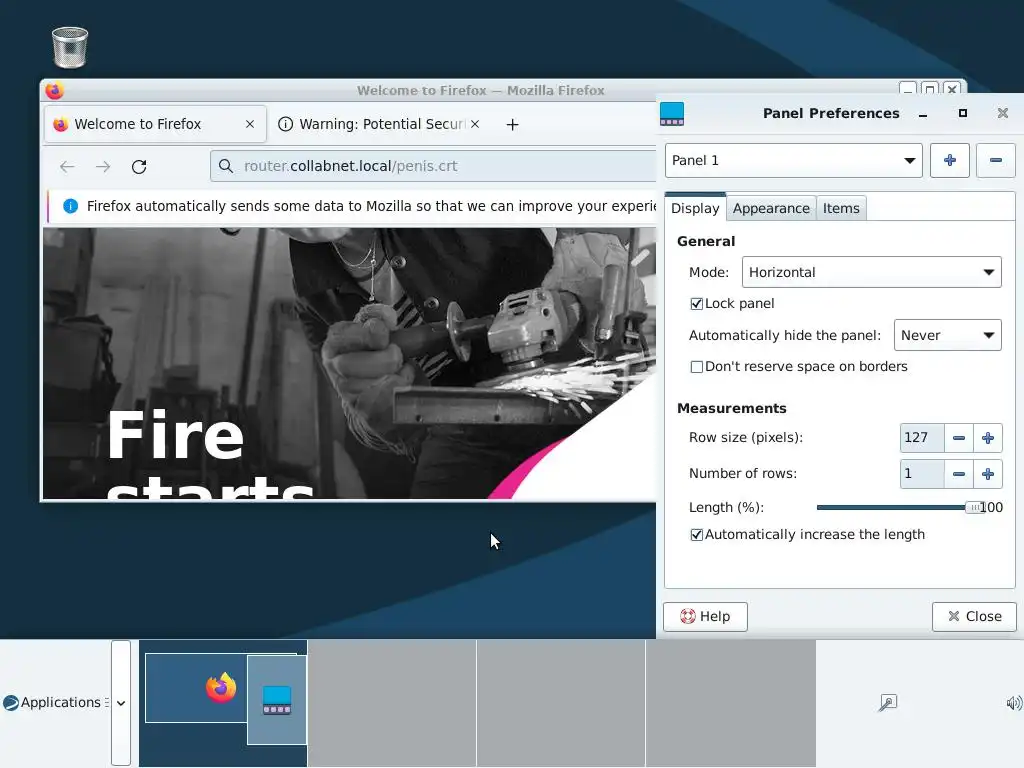Screen dimensions: 1024x768
Task: Click the Close button in Panel Preferences
Action: [974, 616]
